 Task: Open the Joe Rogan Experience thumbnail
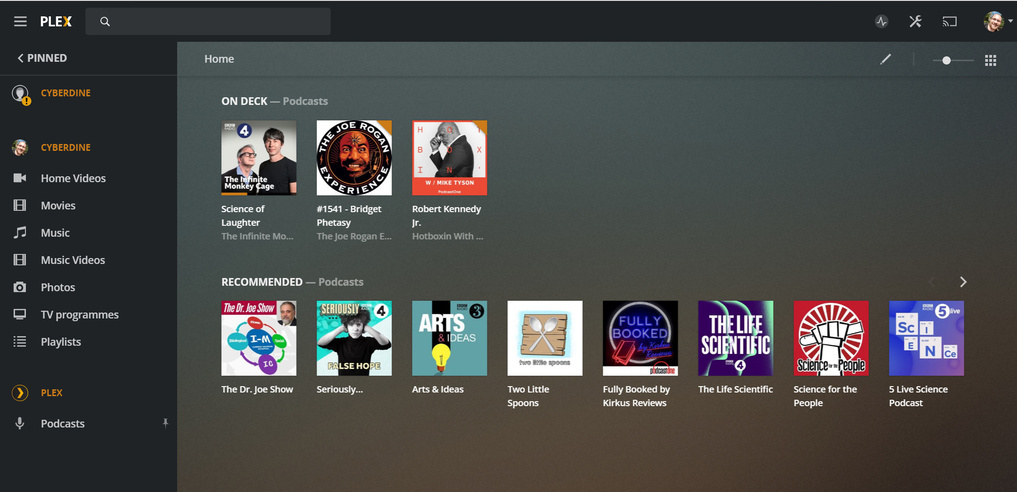pyautogui.click(x=354, y=158)
